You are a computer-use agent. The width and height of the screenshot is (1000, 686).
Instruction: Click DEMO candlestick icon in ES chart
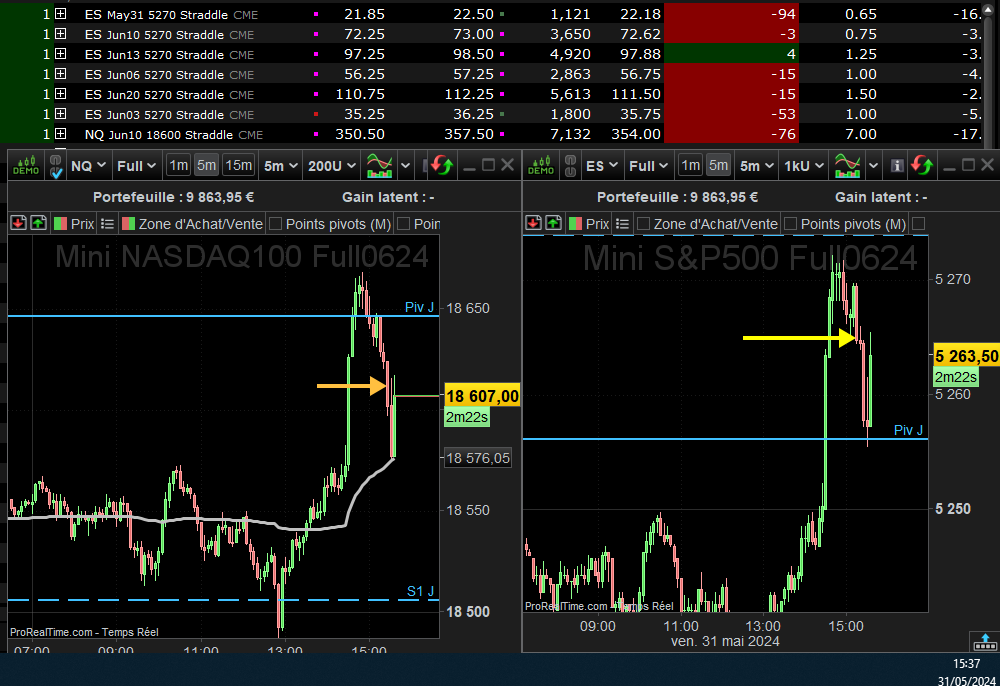pyautogui.click(x=541, y=166)
